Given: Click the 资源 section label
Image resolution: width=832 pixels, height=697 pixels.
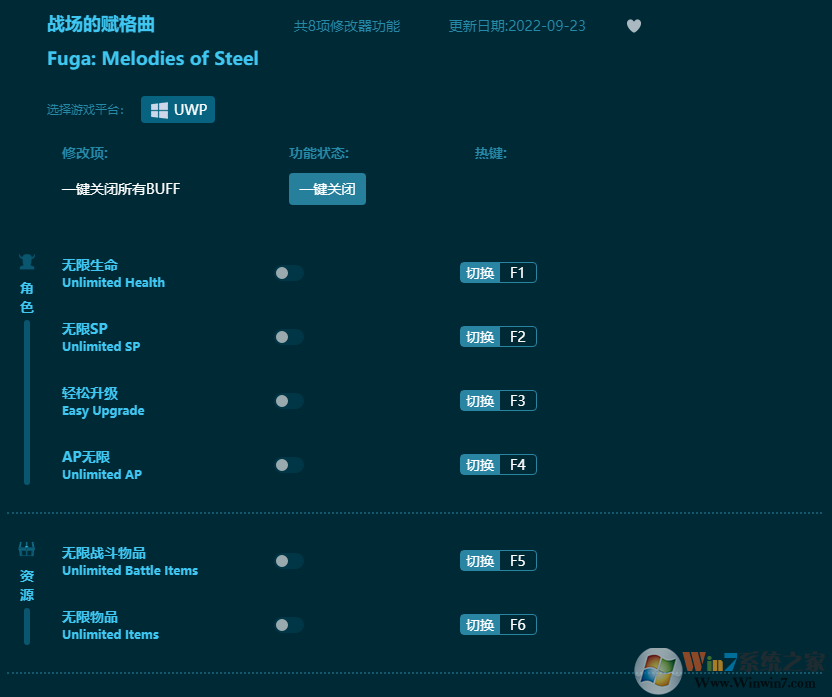Looking at the screenshot, I should tap(27, 585).
